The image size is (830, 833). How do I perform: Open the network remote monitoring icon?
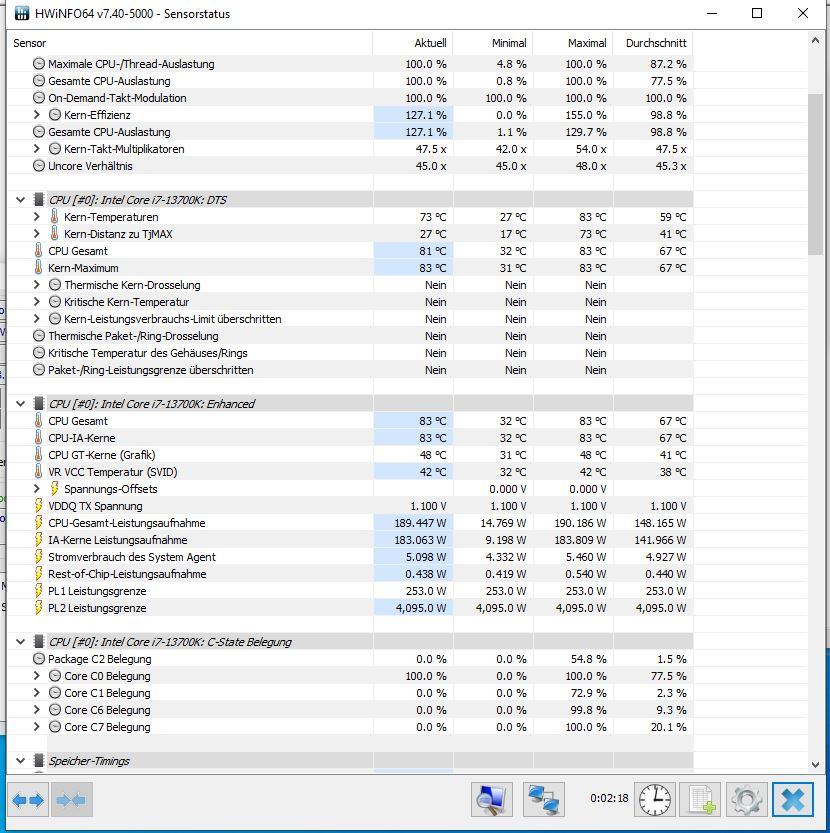tap(544, 800)
